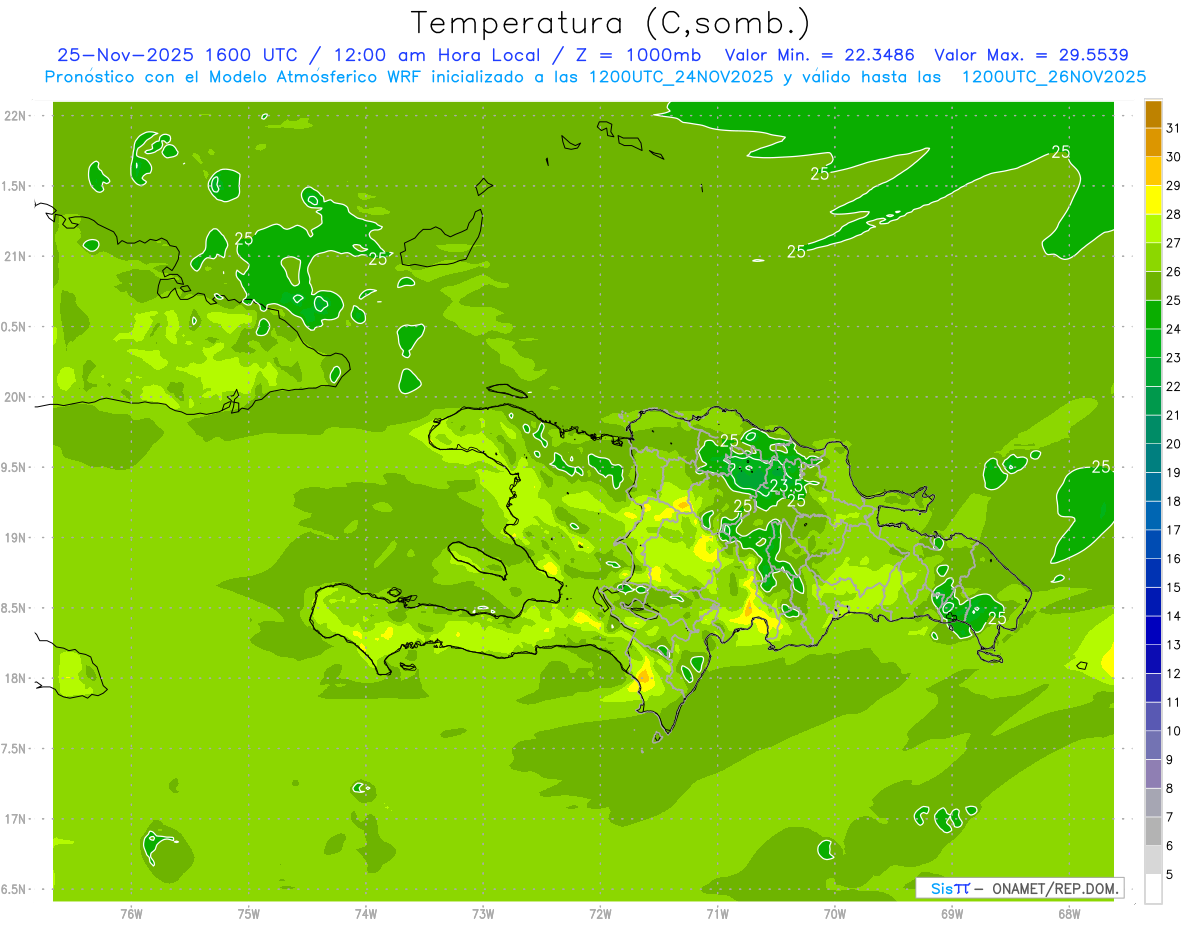Select the '71W' longitude axis label
Viewport: 1200px width, 927px height.
point(717,914)
